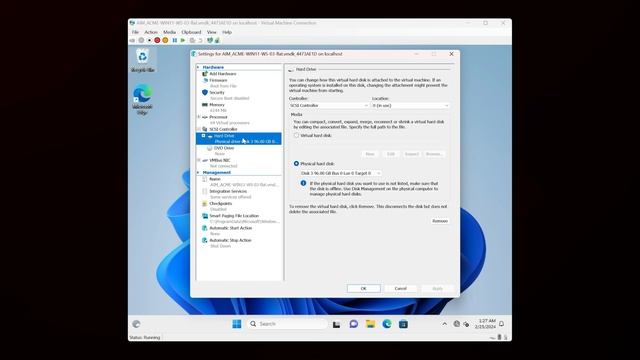Open the View menu
The image size is (640, 360).
pyautogui.click(x=211, y=32)
